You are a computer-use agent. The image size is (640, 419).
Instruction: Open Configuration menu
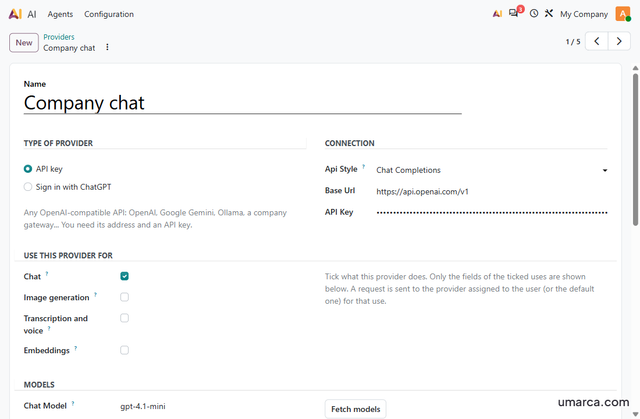pyautogui.click(x=109, y=14)
